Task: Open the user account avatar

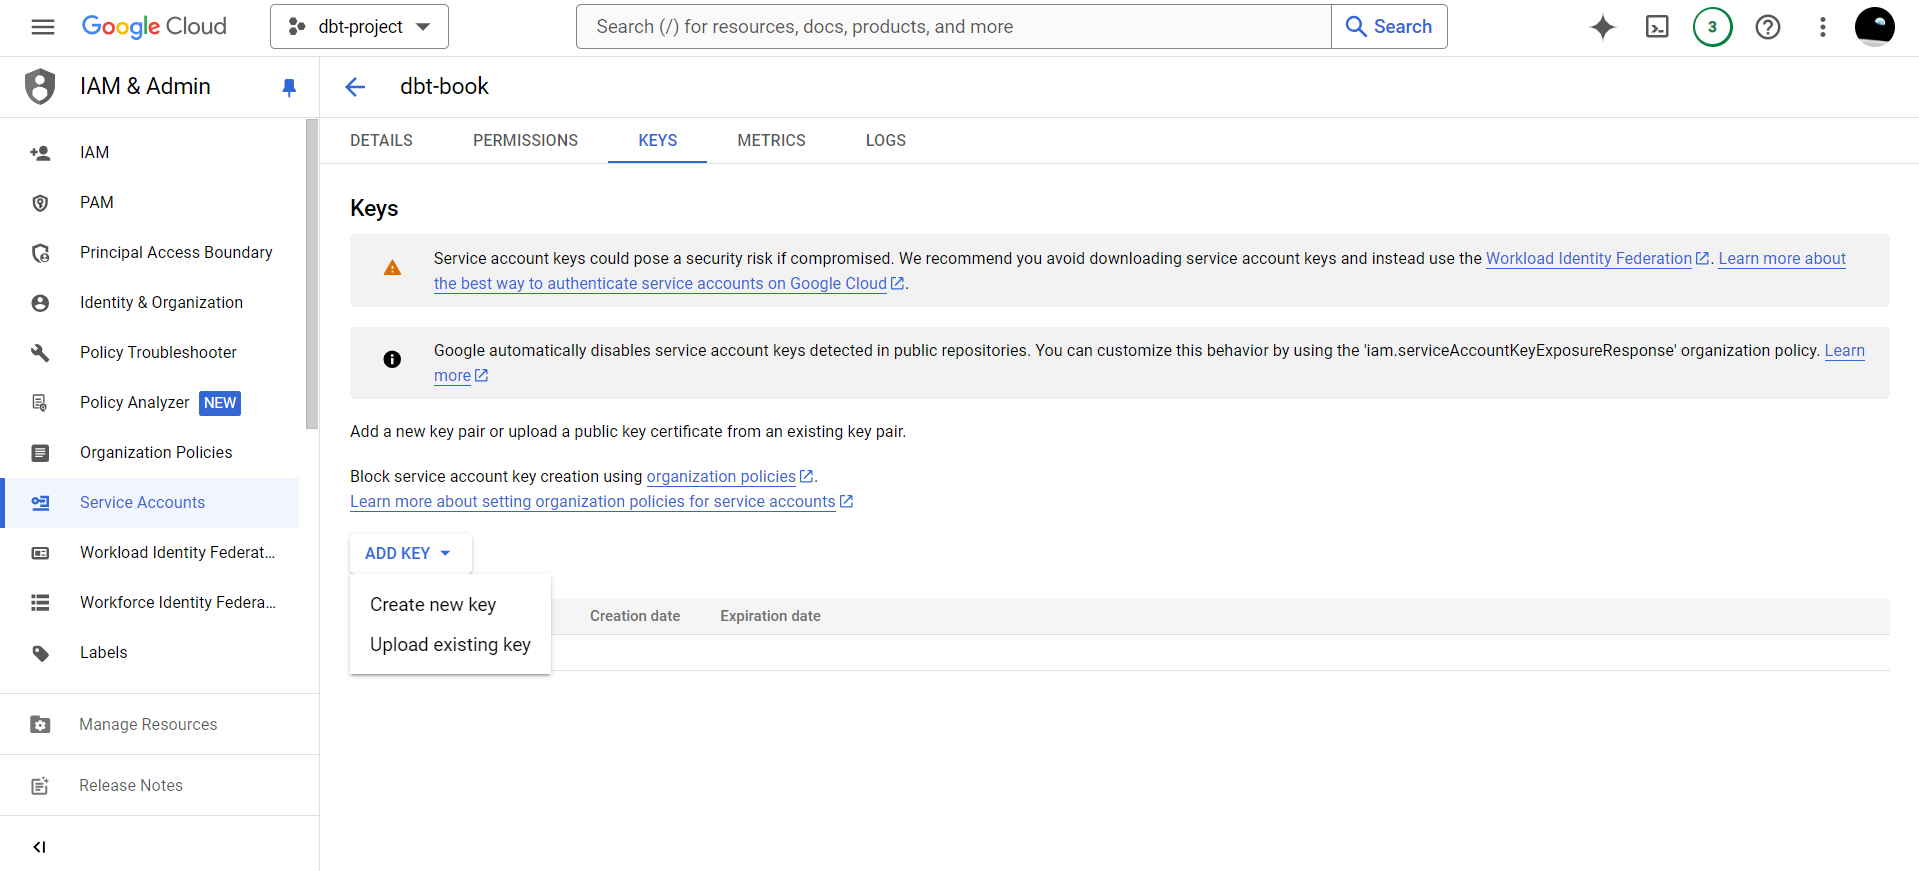Action: coord(1875,27)
